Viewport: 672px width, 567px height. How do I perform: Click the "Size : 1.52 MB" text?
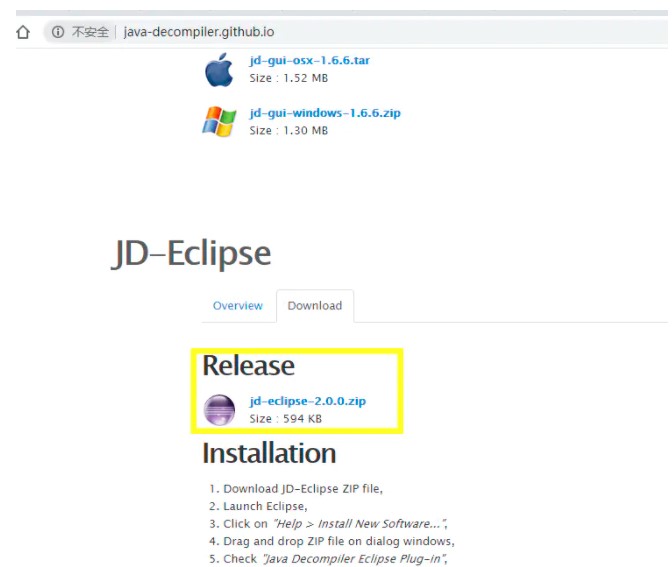click(288, 77)
